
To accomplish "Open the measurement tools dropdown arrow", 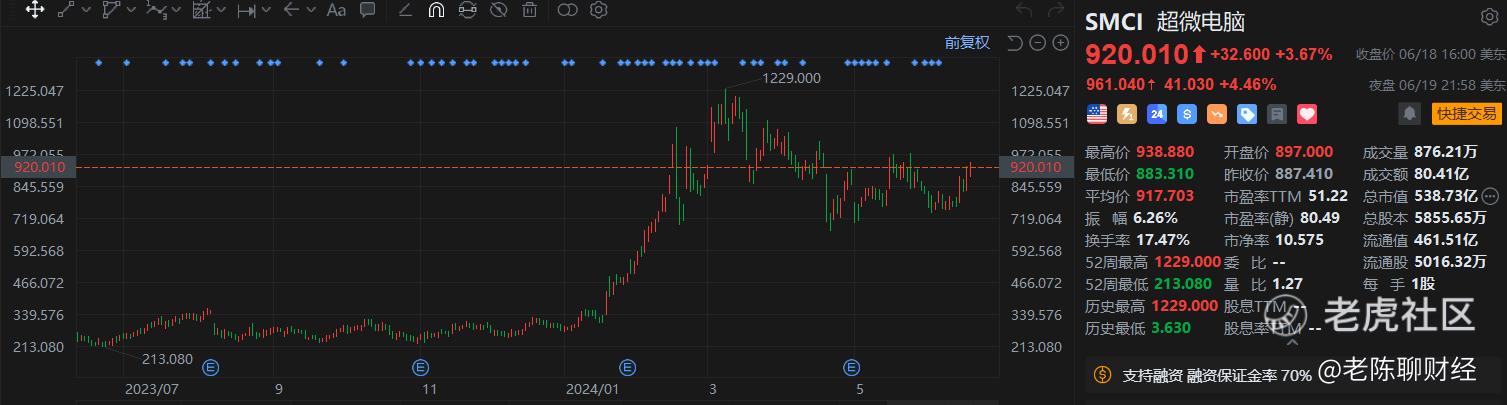I will (220, 11).
